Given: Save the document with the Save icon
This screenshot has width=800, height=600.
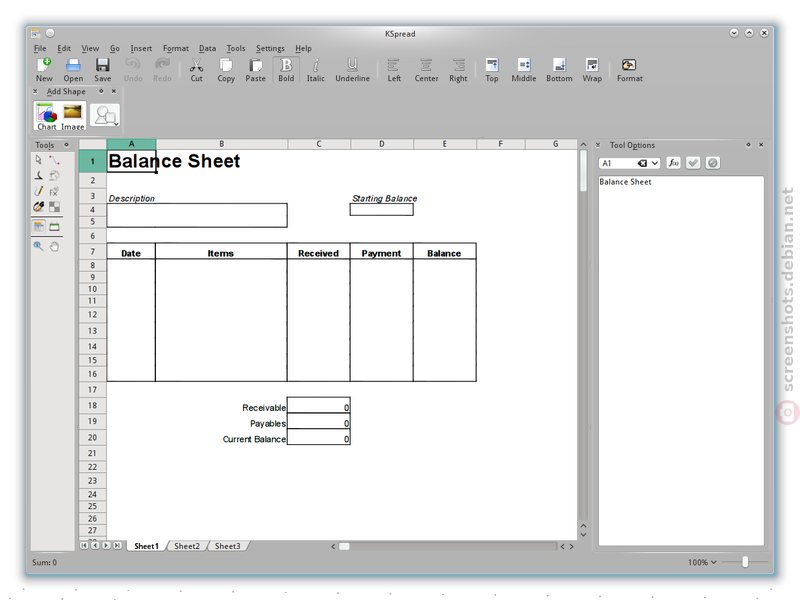Looking at the screenshot, I should point(103,70).
